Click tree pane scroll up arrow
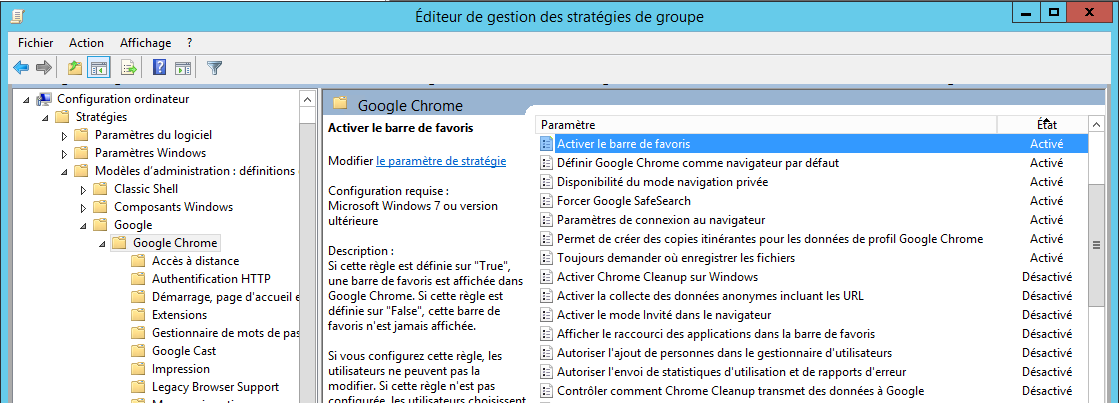Image resolution: width=1119 pixels, height=403 pixels. coord(308,99)
